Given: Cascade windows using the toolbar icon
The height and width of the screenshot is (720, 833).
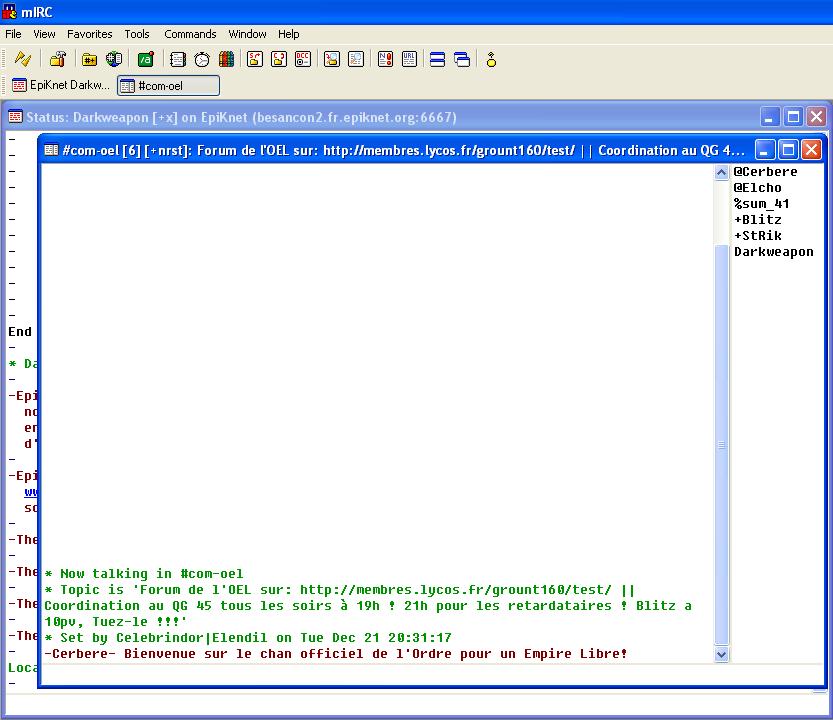Looking at the screenshot, I should (462, 59).
